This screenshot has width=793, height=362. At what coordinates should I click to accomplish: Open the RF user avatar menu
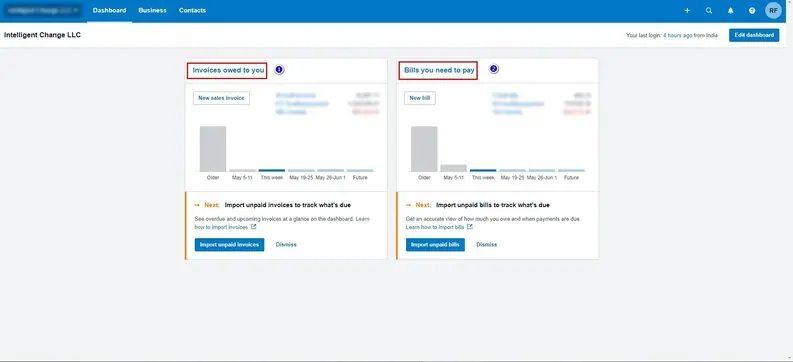773,10
